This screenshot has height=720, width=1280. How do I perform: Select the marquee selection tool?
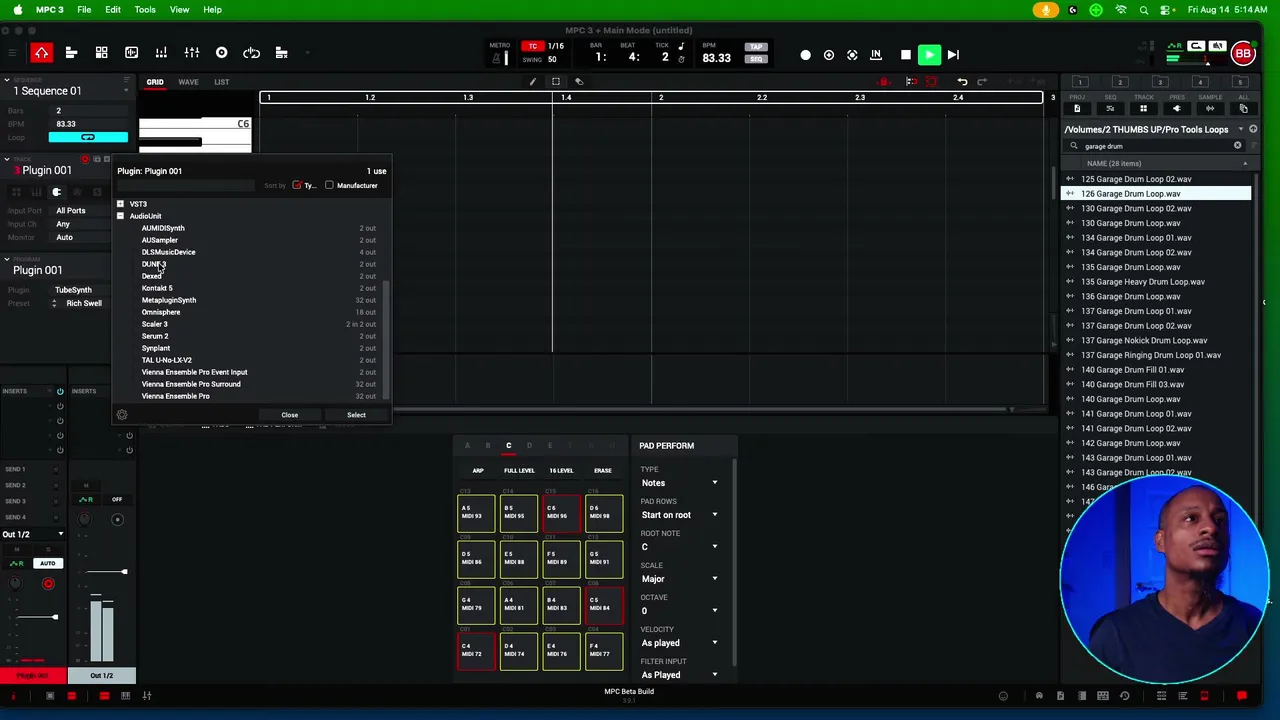tap(555, 82)
